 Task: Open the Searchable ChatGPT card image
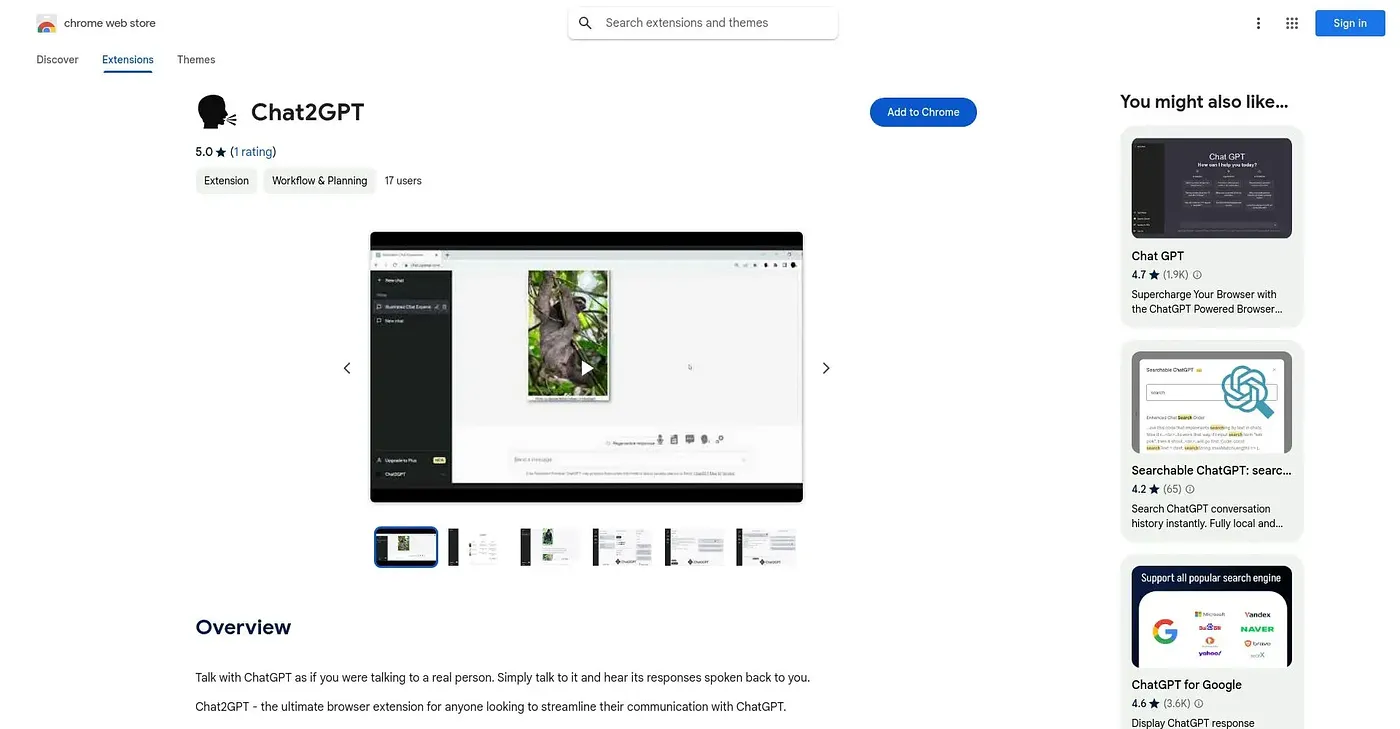(x=1211, y=402)
